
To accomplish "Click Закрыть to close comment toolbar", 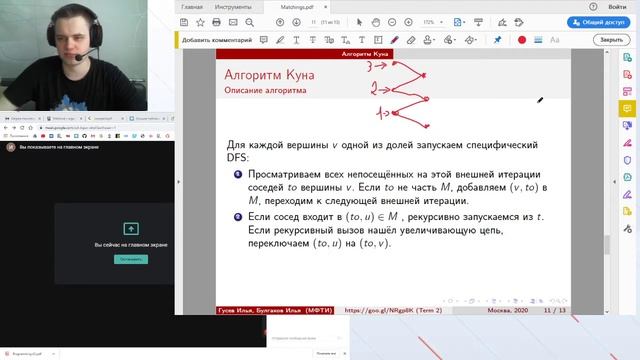I will (611, 40).
